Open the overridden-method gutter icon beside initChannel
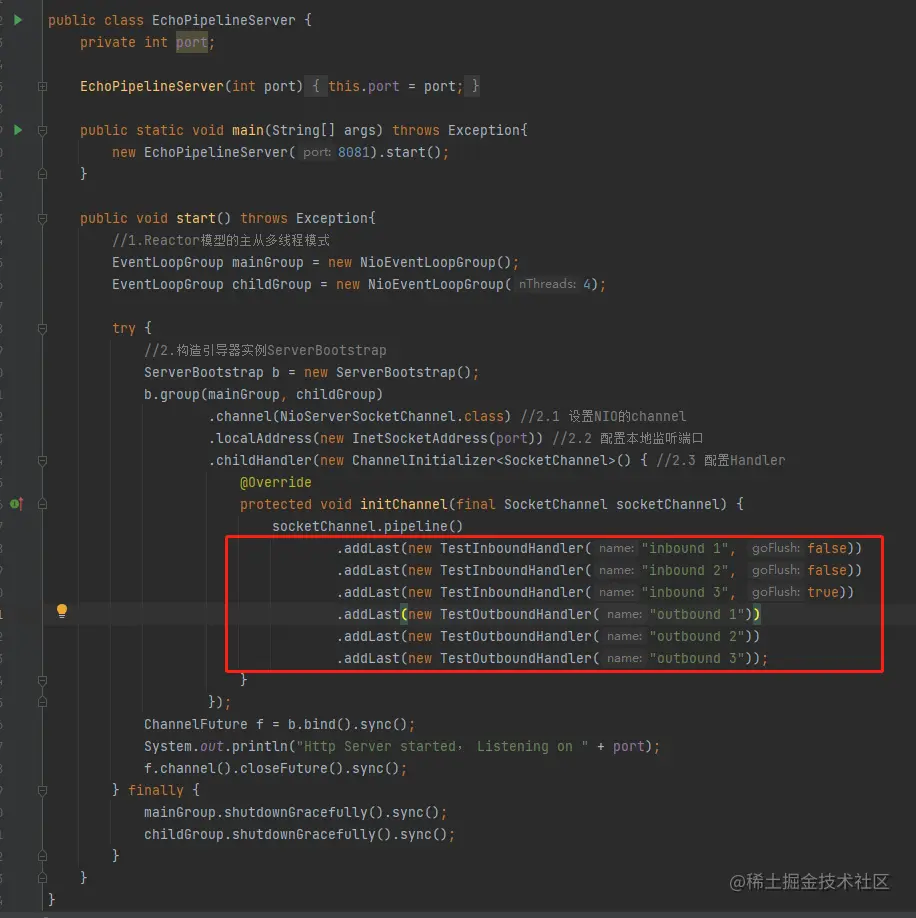This screenshot has width=916, height=918. (16, 503)
